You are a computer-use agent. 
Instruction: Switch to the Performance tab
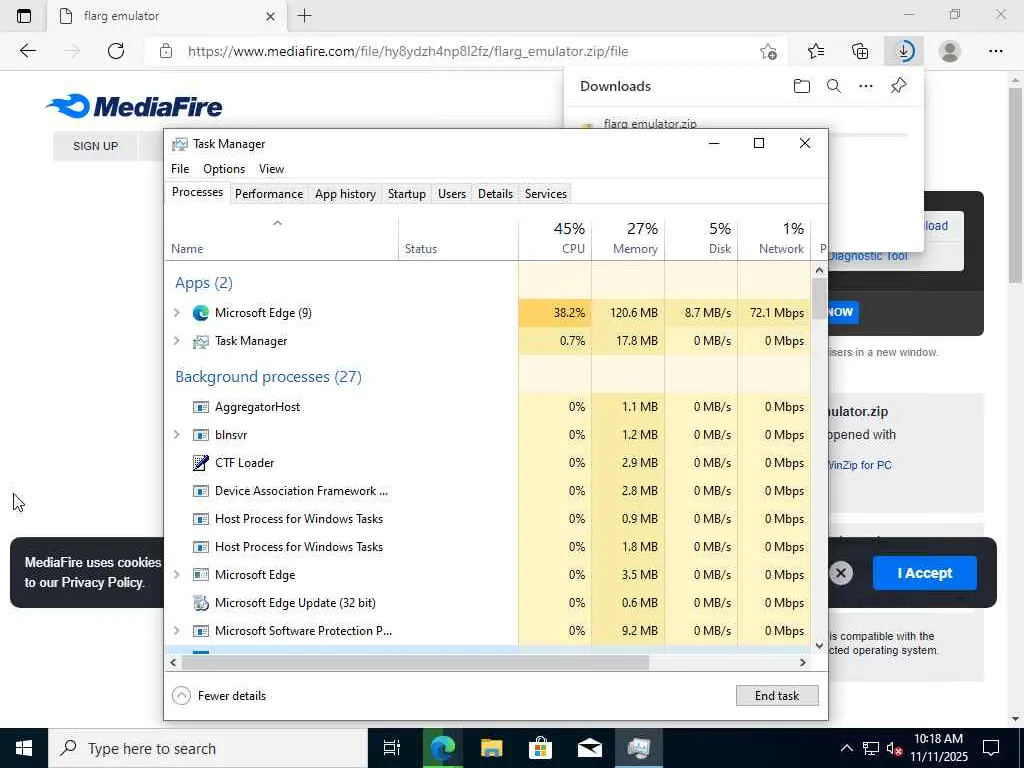(269, 194)
